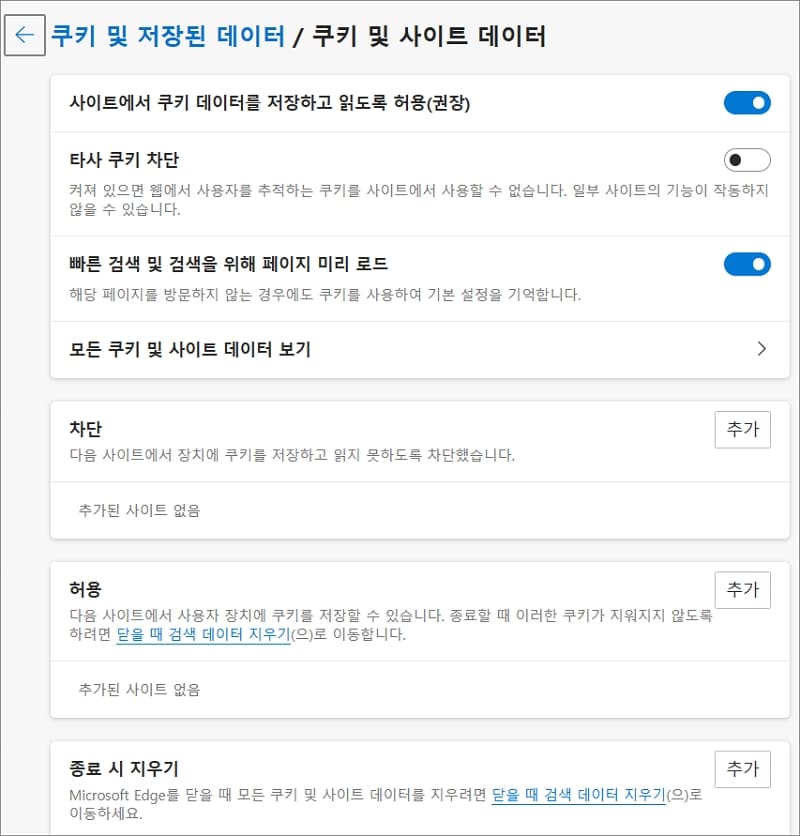
Task: Enable the 타사 쿠키 차단 toggle
Action: (747, 160)
